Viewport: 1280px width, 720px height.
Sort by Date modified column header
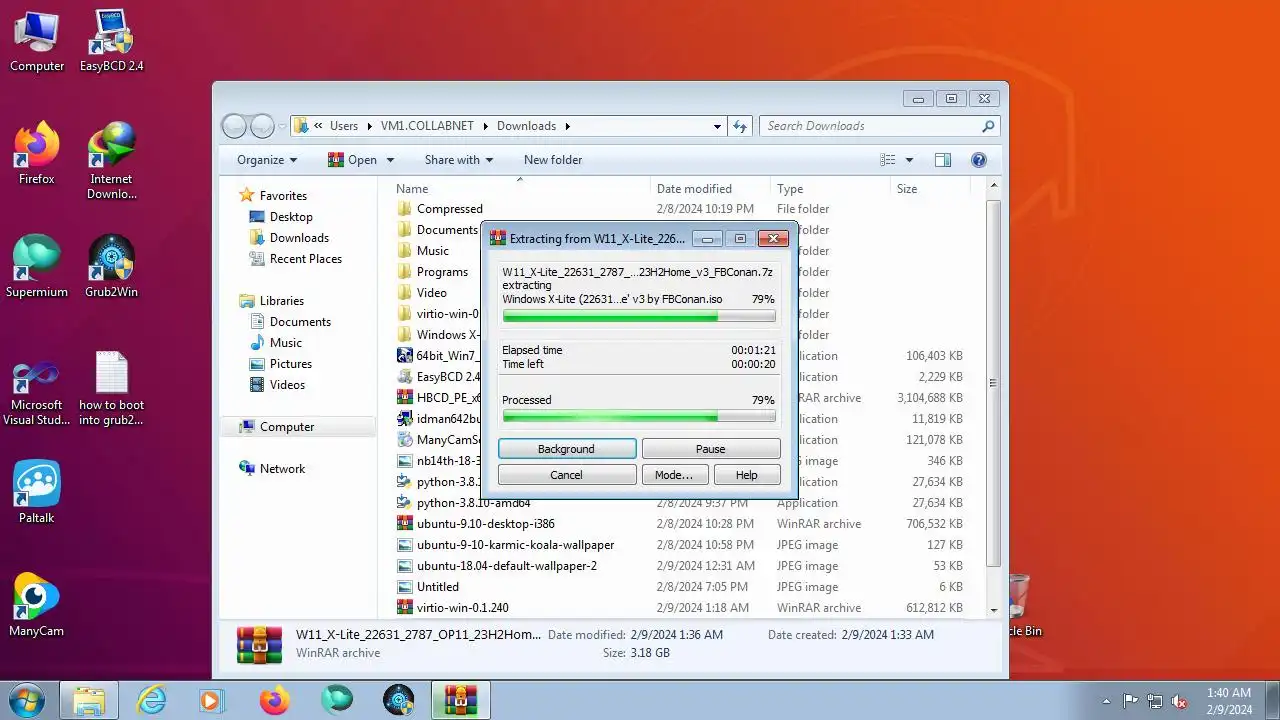pos(710,189)
